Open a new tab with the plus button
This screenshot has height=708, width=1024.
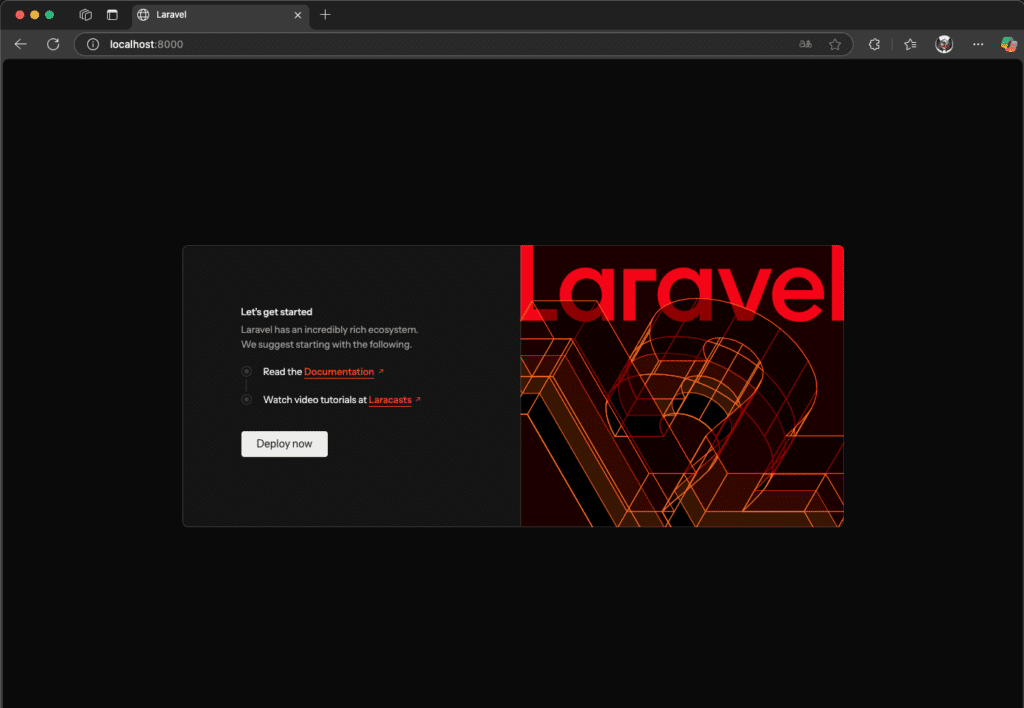(x=325, y=14)
